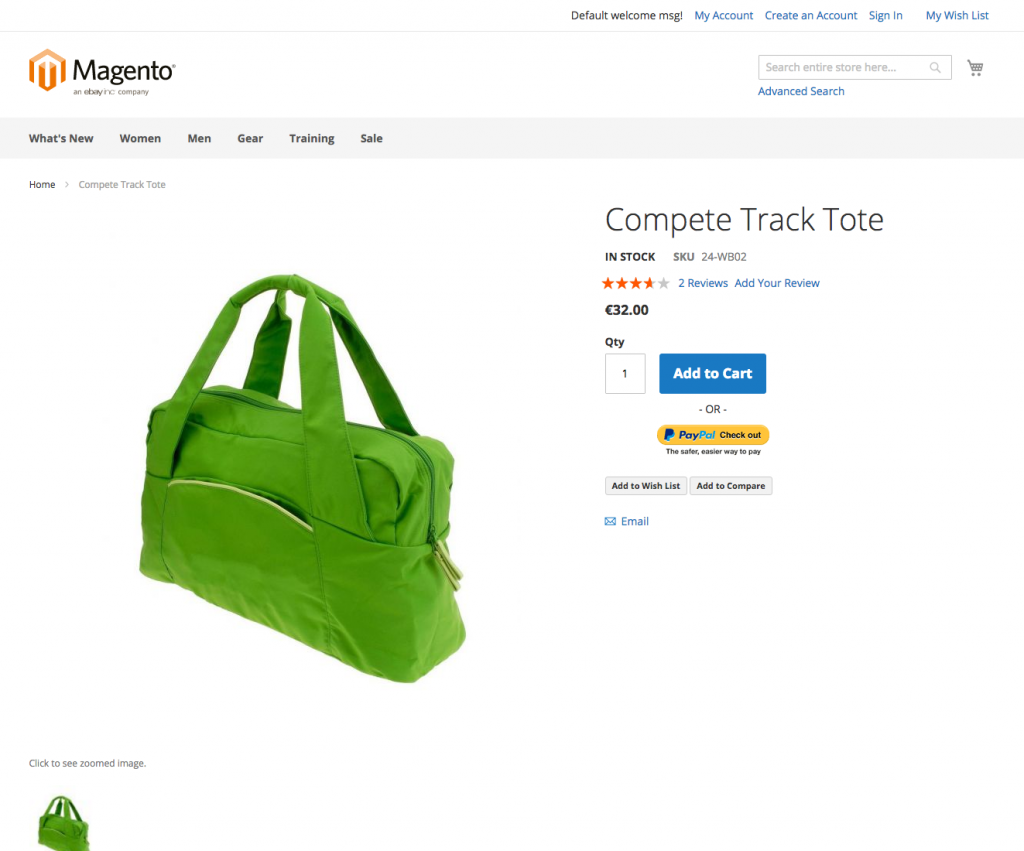Image resolution: width=1024 pixels, height=851 pixels.
Task: Click the star rating summary
Action: point(635,283)
